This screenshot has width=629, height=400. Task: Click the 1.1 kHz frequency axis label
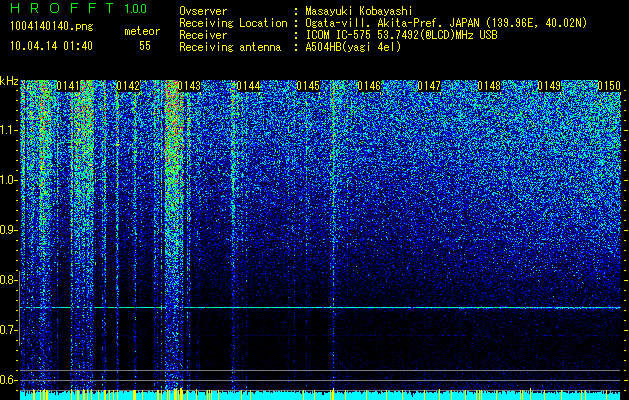(x=9, y=131)
